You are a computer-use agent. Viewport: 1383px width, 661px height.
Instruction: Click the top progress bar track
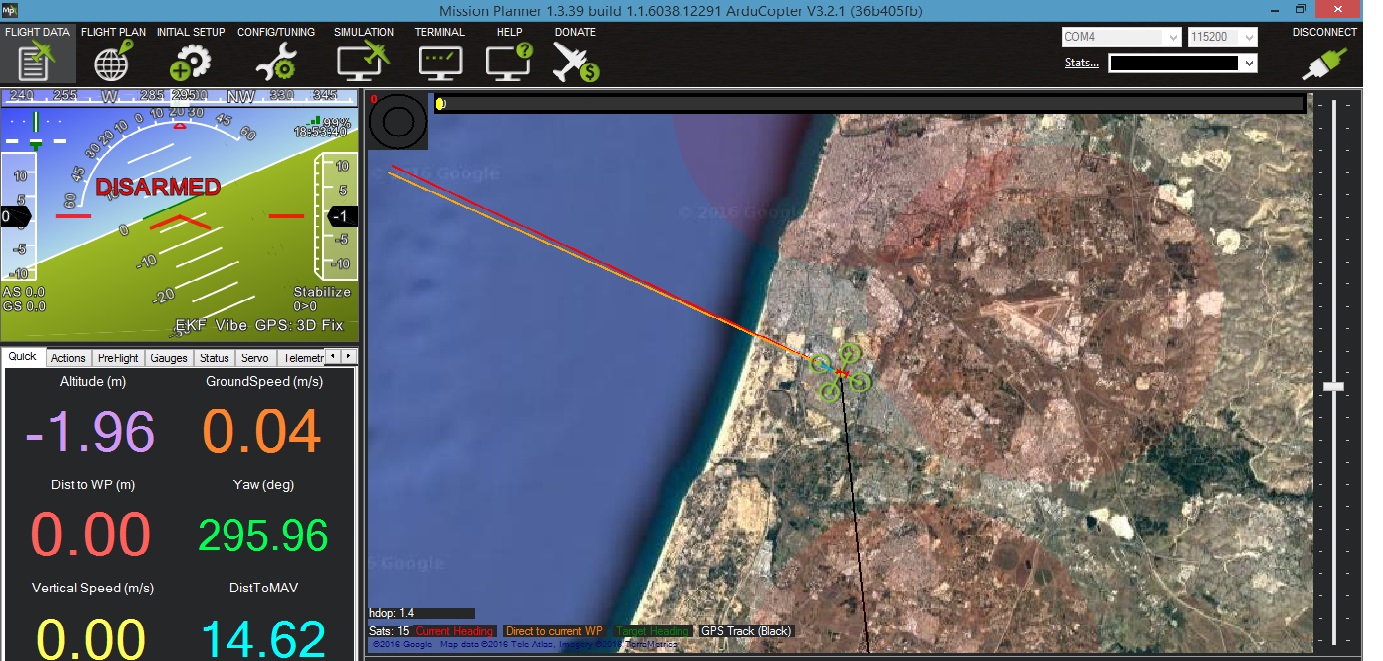(870, 103)
